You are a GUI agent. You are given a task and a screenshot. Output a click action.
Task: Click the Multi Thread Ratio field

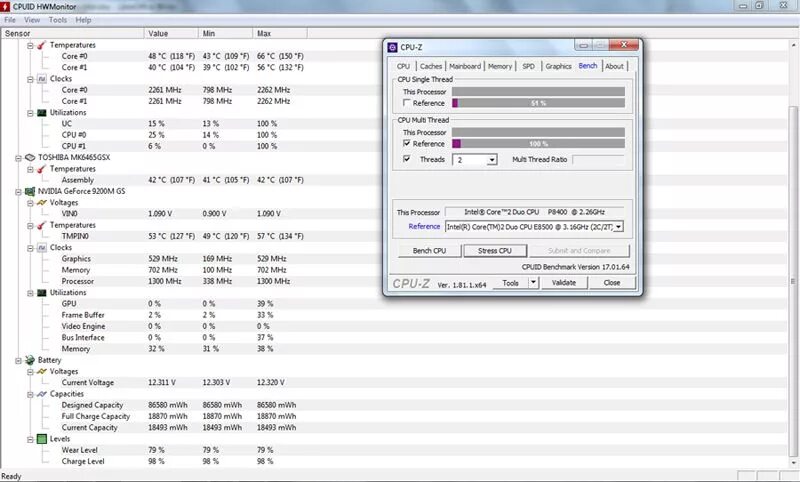[x=598, y=160]
